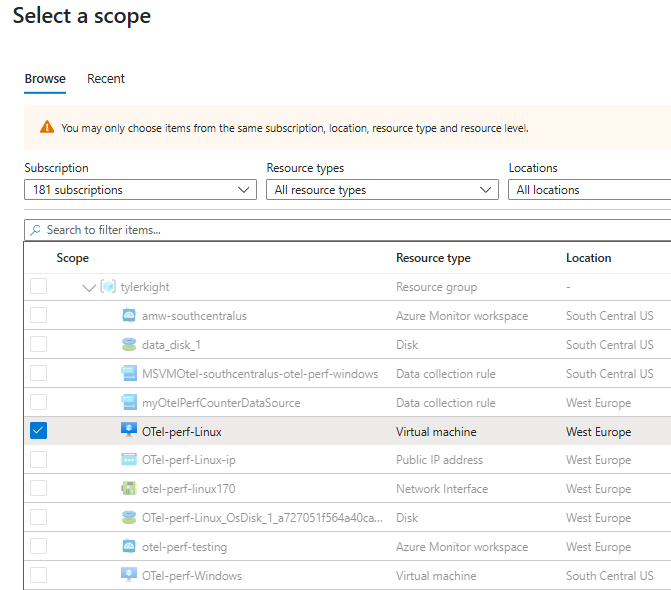The width and height of the screenshot is (671, 590).
Task: Open the Locations dropdown
Action: pyautogui.click(x=590, y=190)
